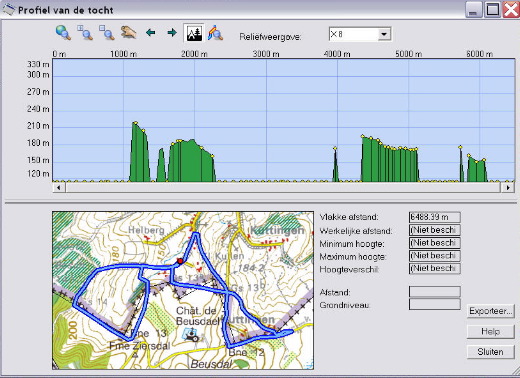Maximize the Profiel van de tocht window
Image resolution: width=520 pixels, height=378 pixels.
(x=493, y=9)
